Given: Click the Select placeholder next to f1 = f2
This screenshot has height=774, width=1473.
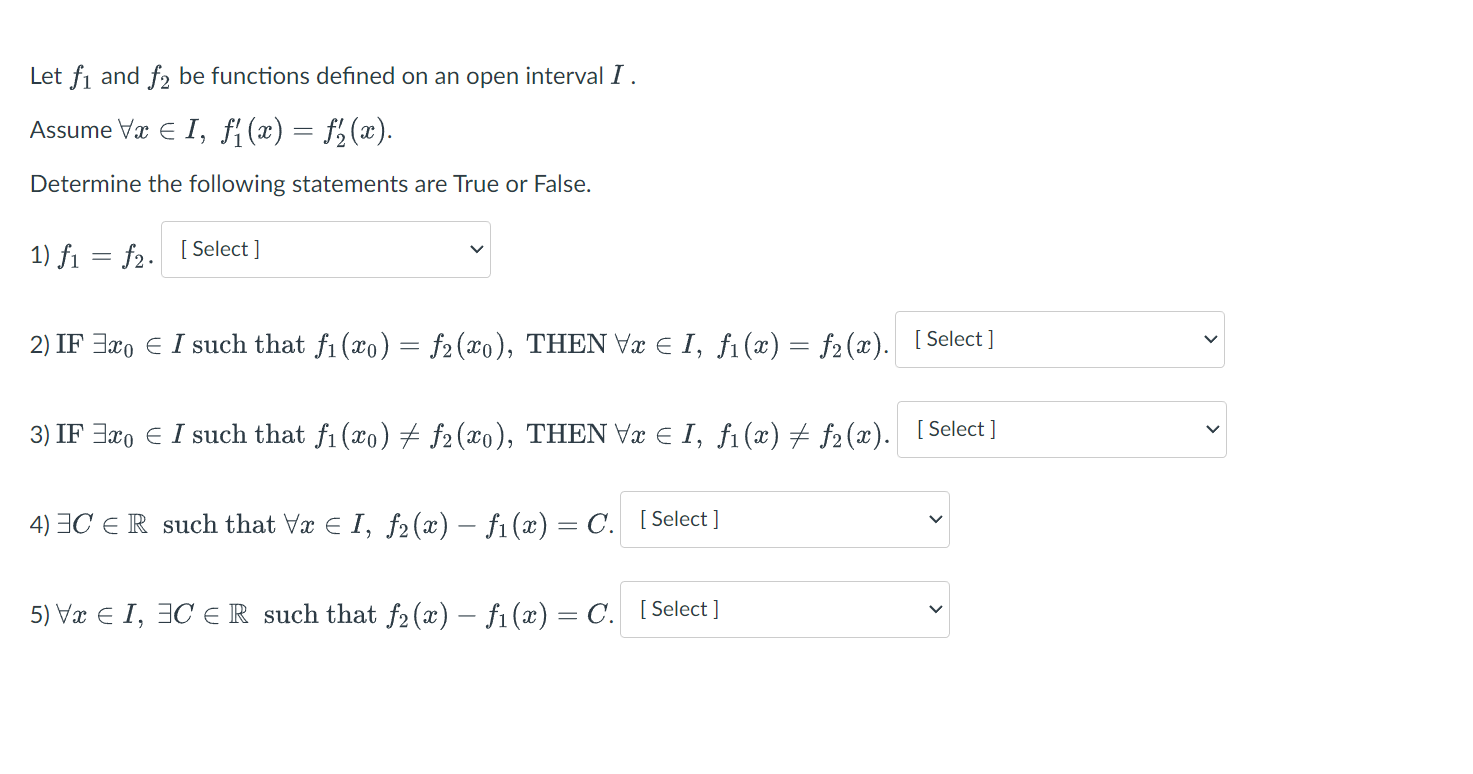Looking at the screenshot, I should [x=219, y=249].
